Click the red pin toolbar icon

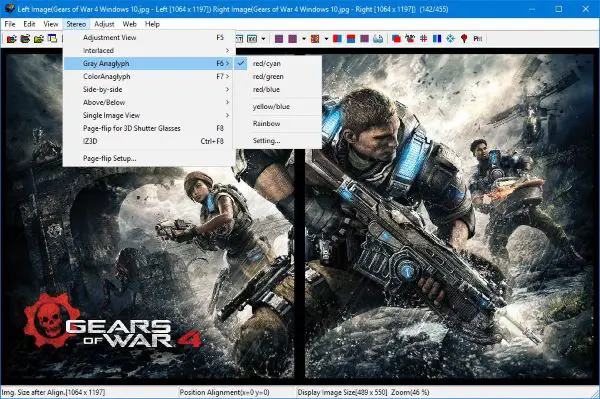pos(464,39)
